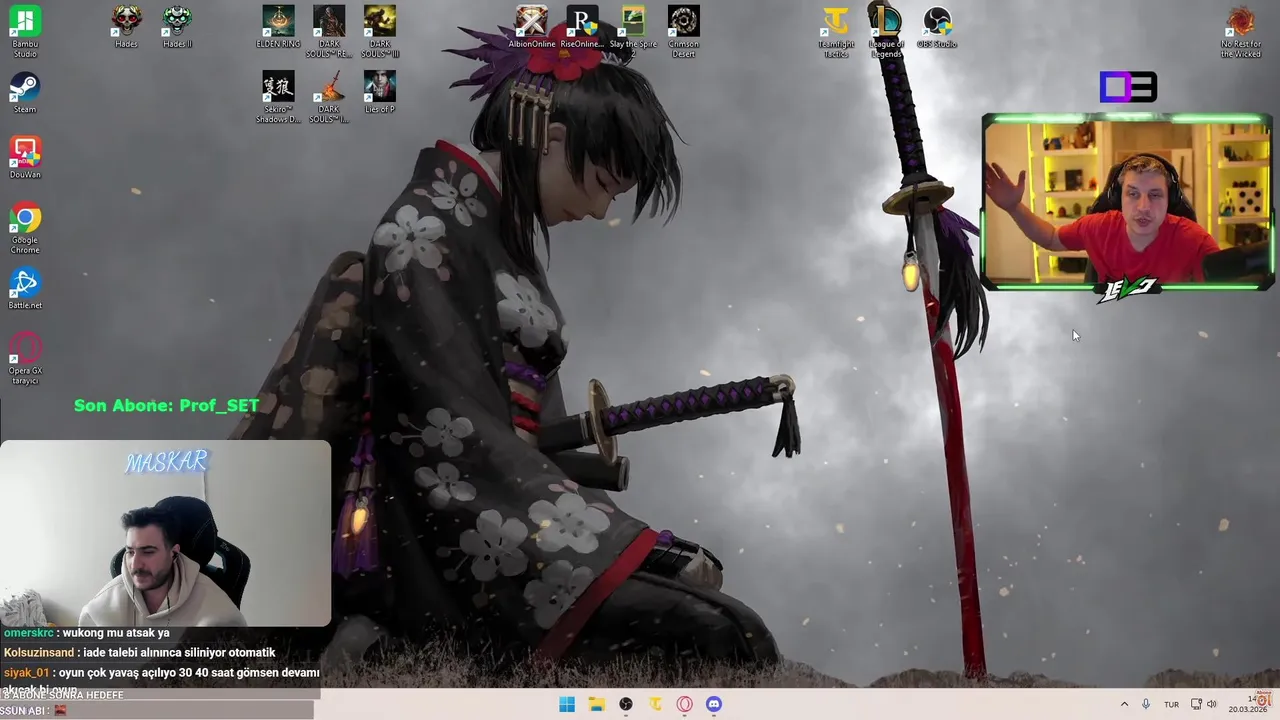This screenshot has height=720, width=1280.
Task: Select the DARK SOULS II bonfire icon
Action: click(x=329, y=97)
